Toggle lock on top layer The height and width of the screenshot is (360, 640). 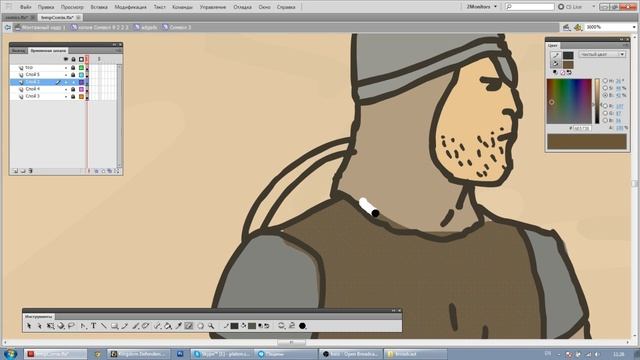click(x=73, y=67)
